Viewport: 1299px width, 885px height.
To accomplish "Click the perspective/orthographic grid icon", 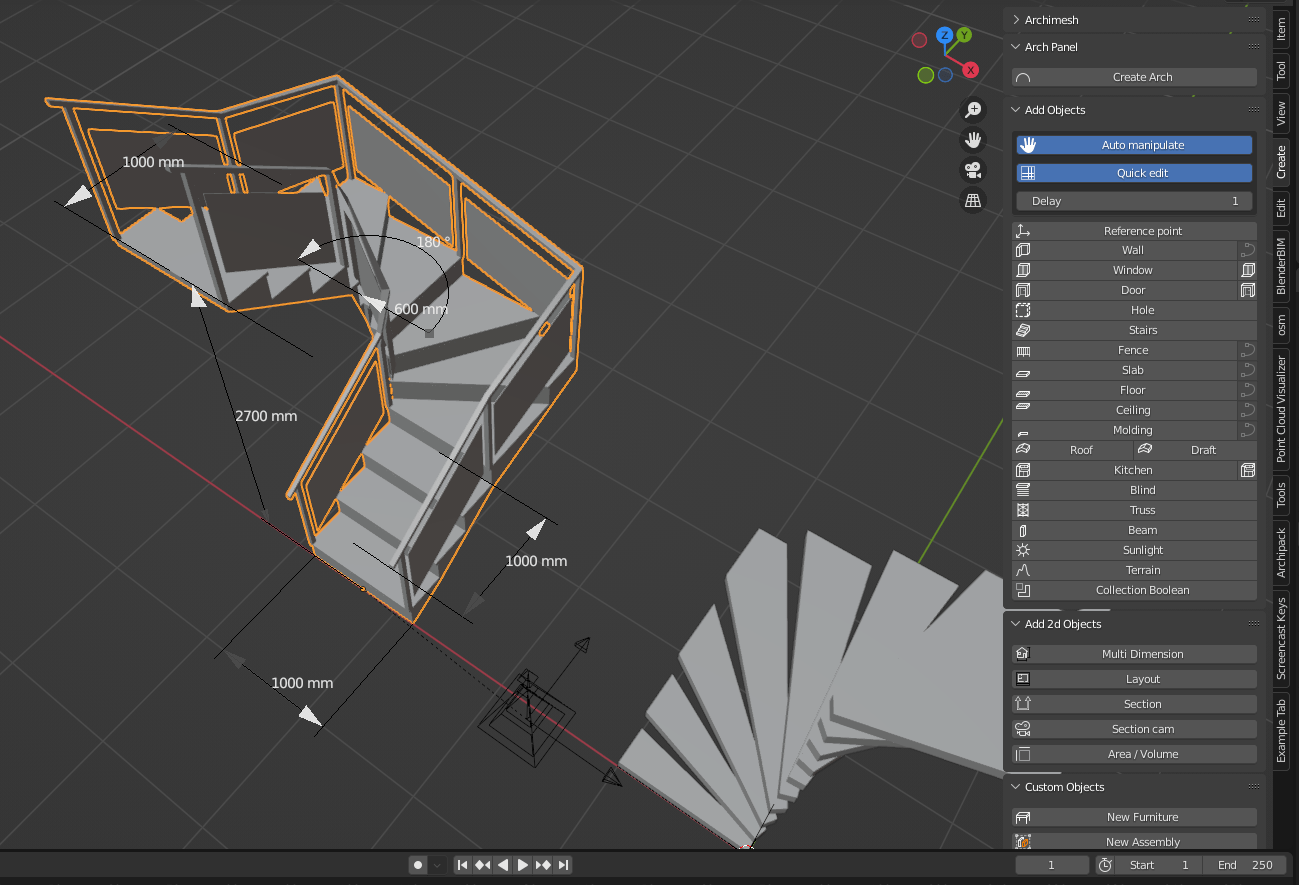I will [x=972, y=200].
